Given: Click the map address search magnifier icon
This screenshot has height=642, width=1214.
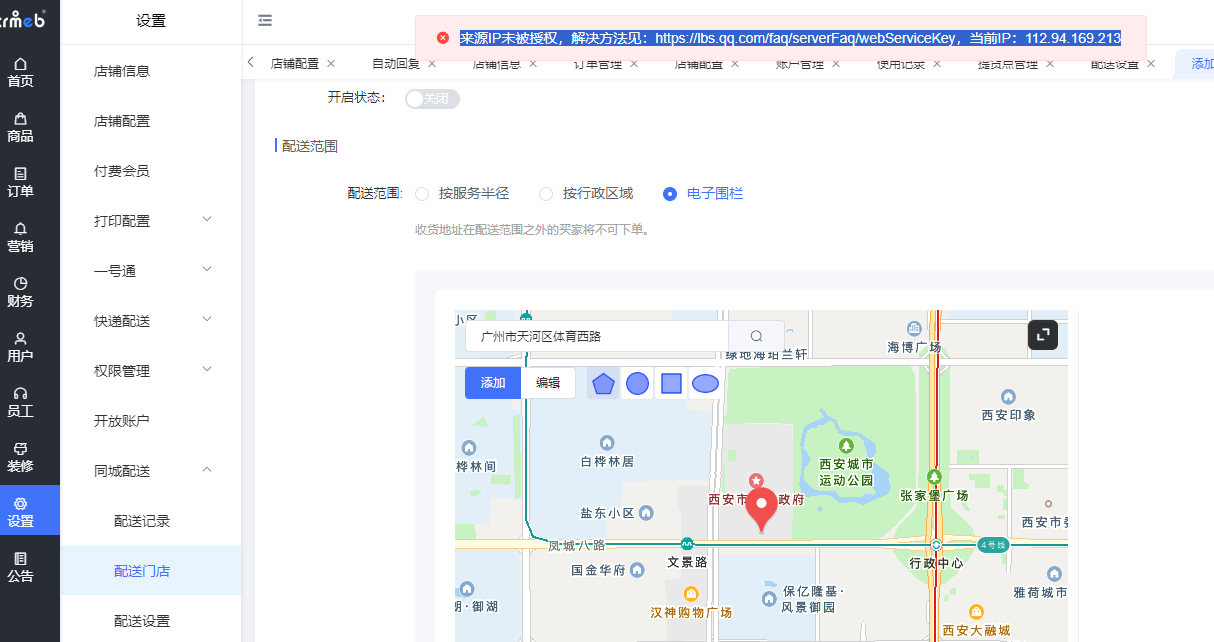Looking at the screenshot, I should click(x=756, y=336).
